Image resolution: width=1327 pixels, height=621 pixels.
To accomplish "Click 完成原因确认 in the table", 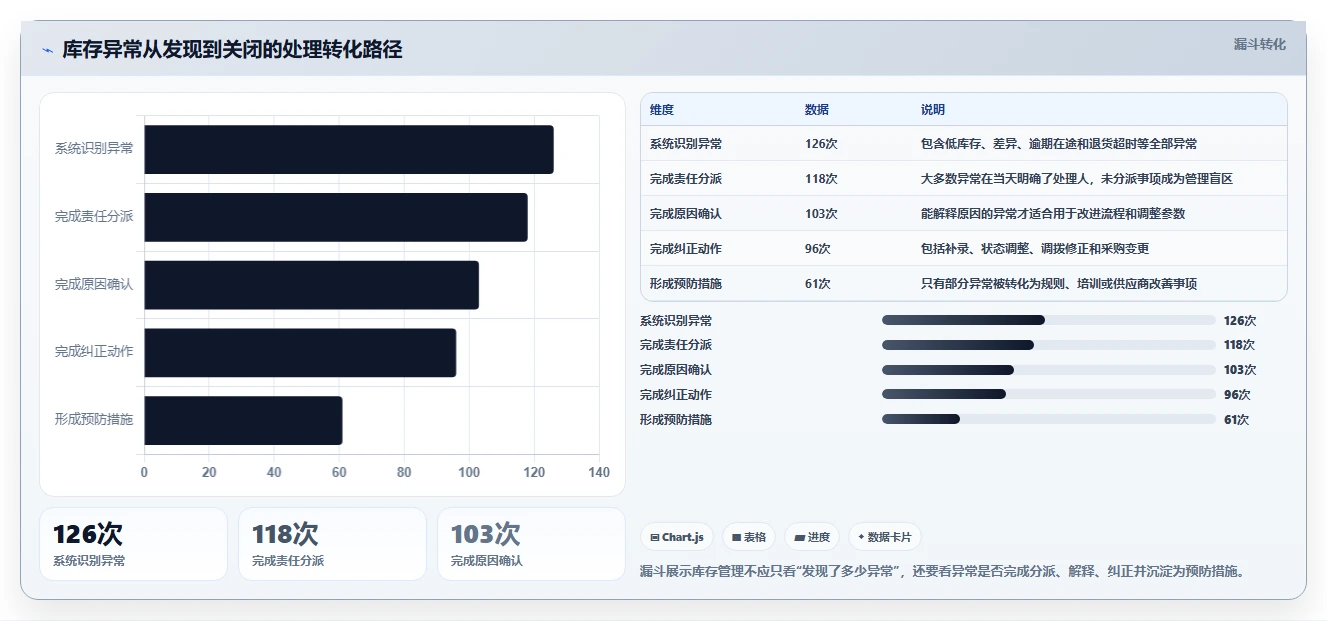I will [x=686, y=214].
